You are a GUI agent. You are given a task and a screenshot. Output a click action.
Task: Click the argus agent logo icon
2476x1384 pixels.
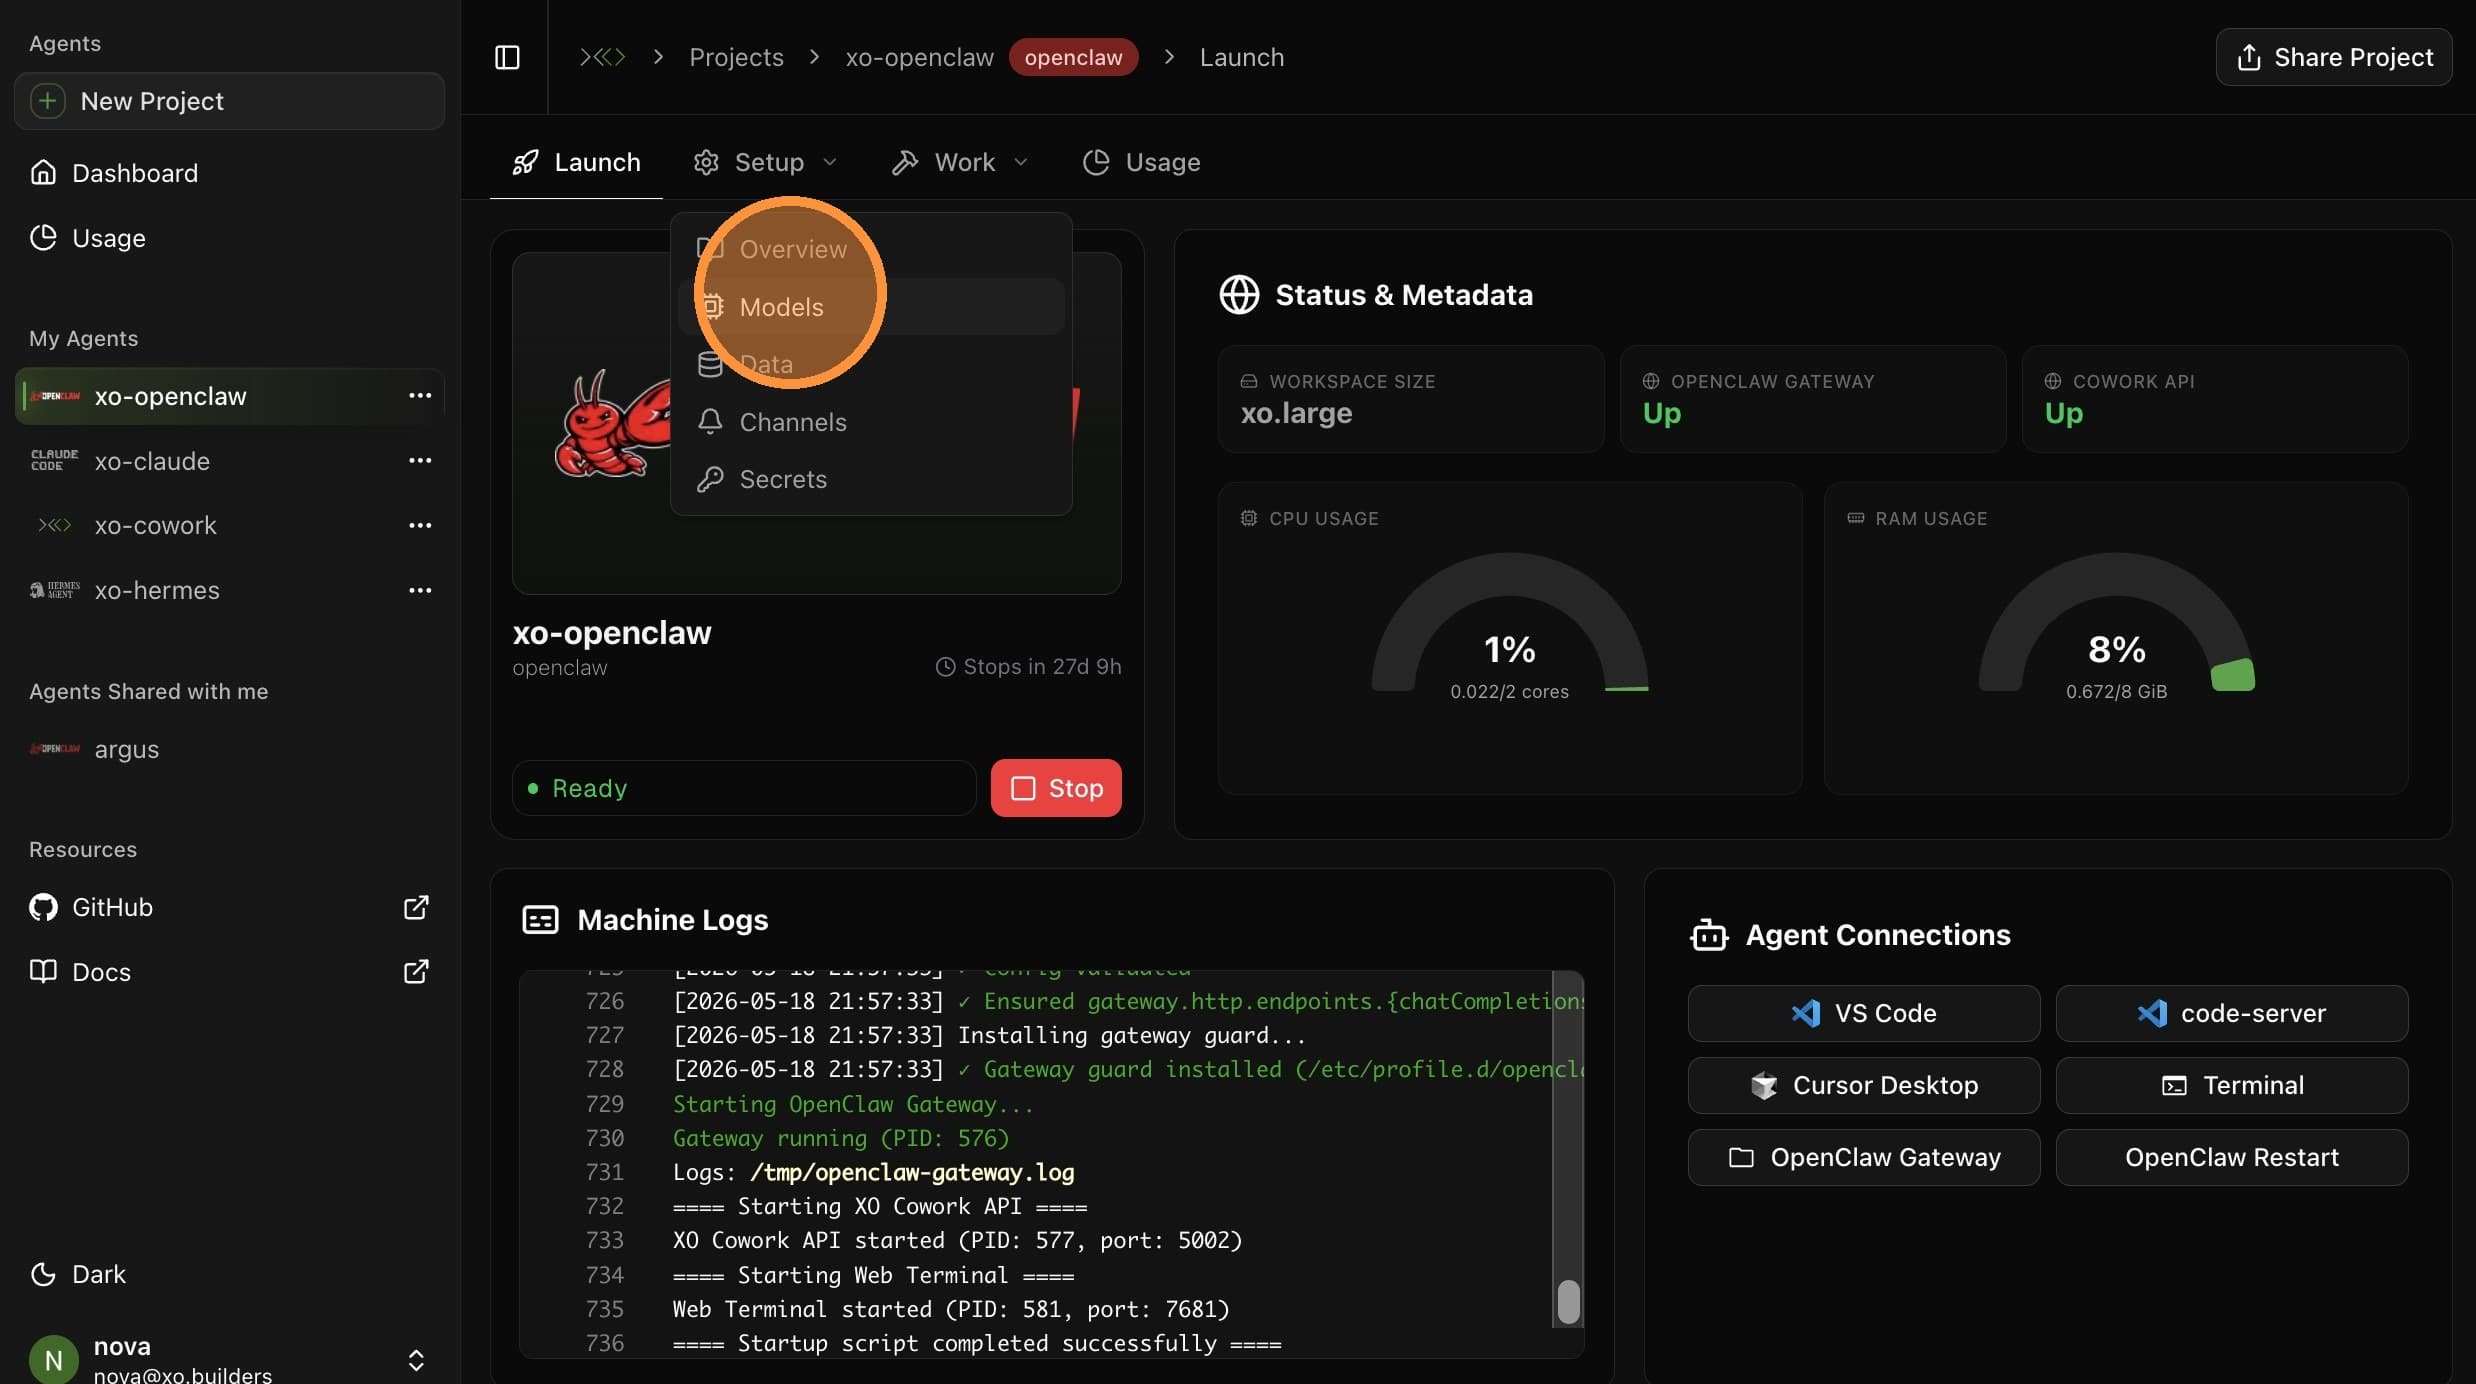coord(55,749)
